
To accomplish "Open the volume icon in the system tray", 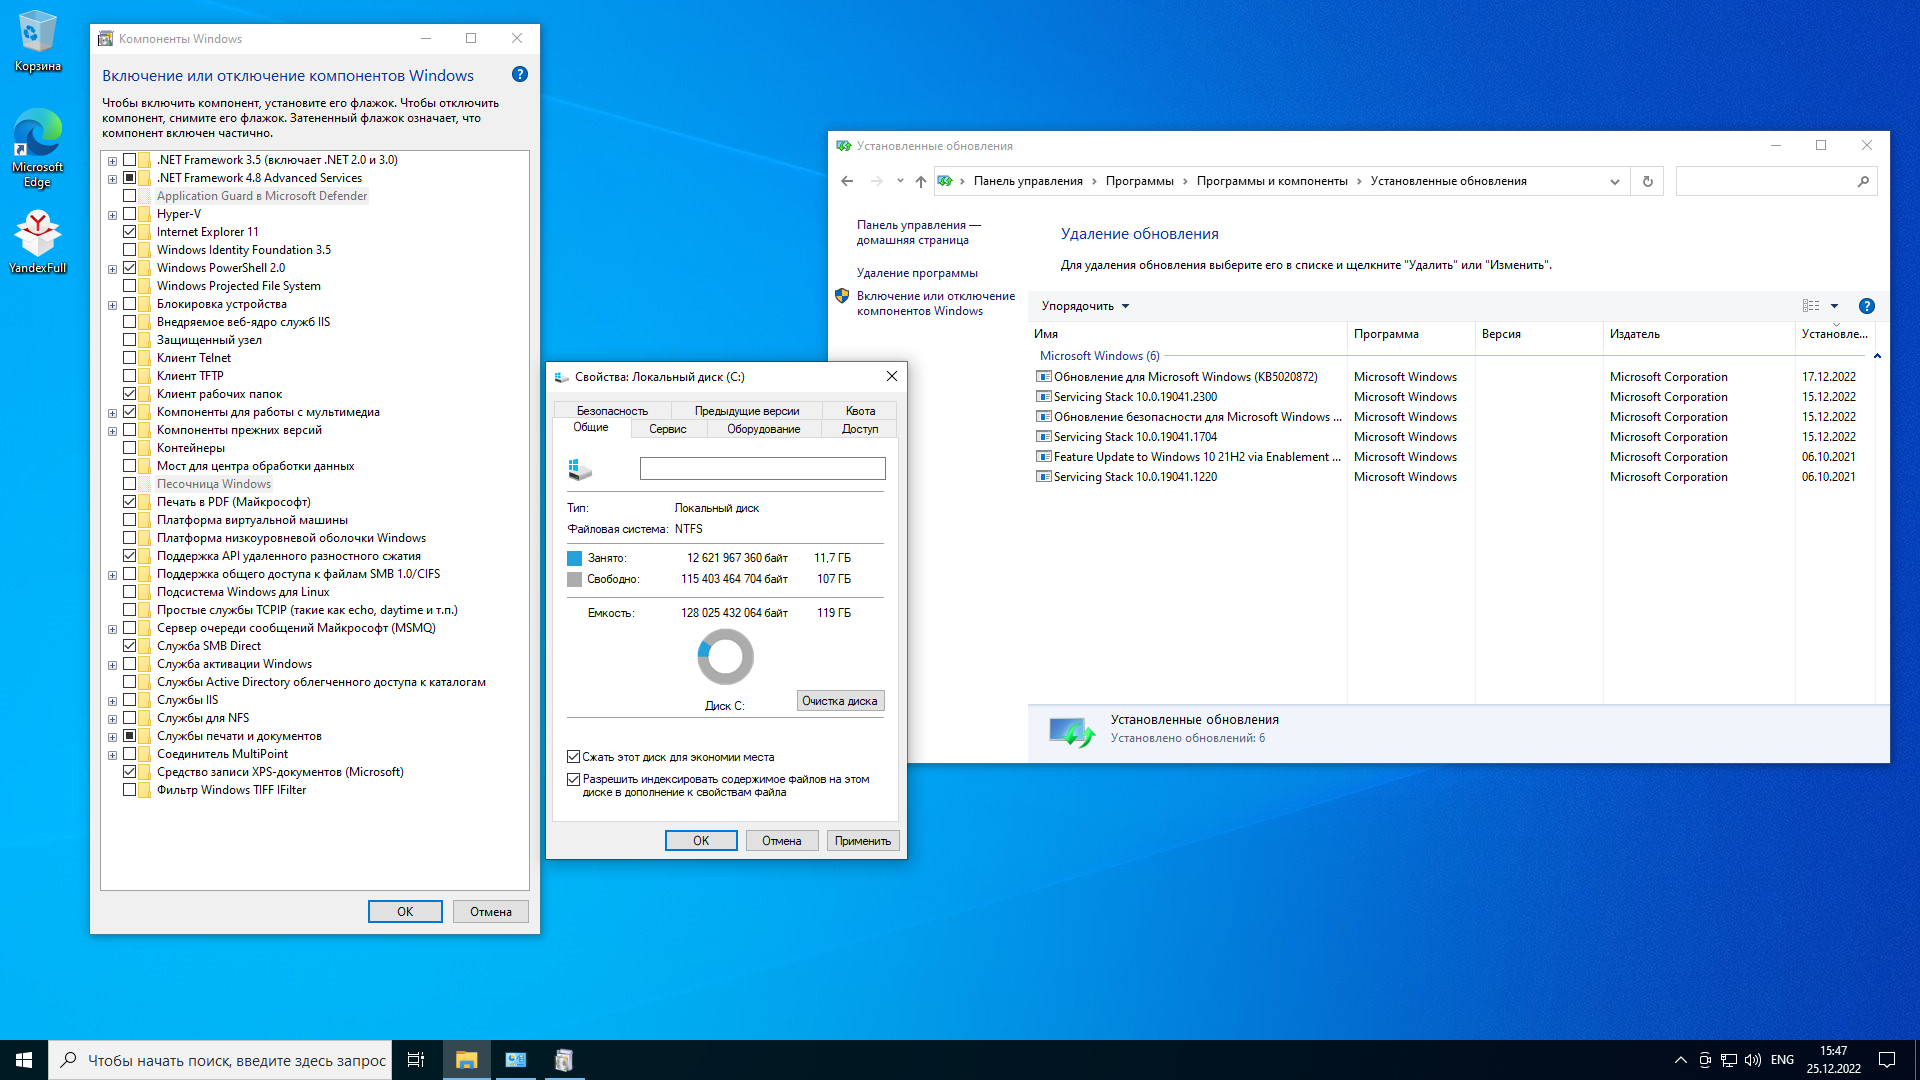I will [1753, 1060].
